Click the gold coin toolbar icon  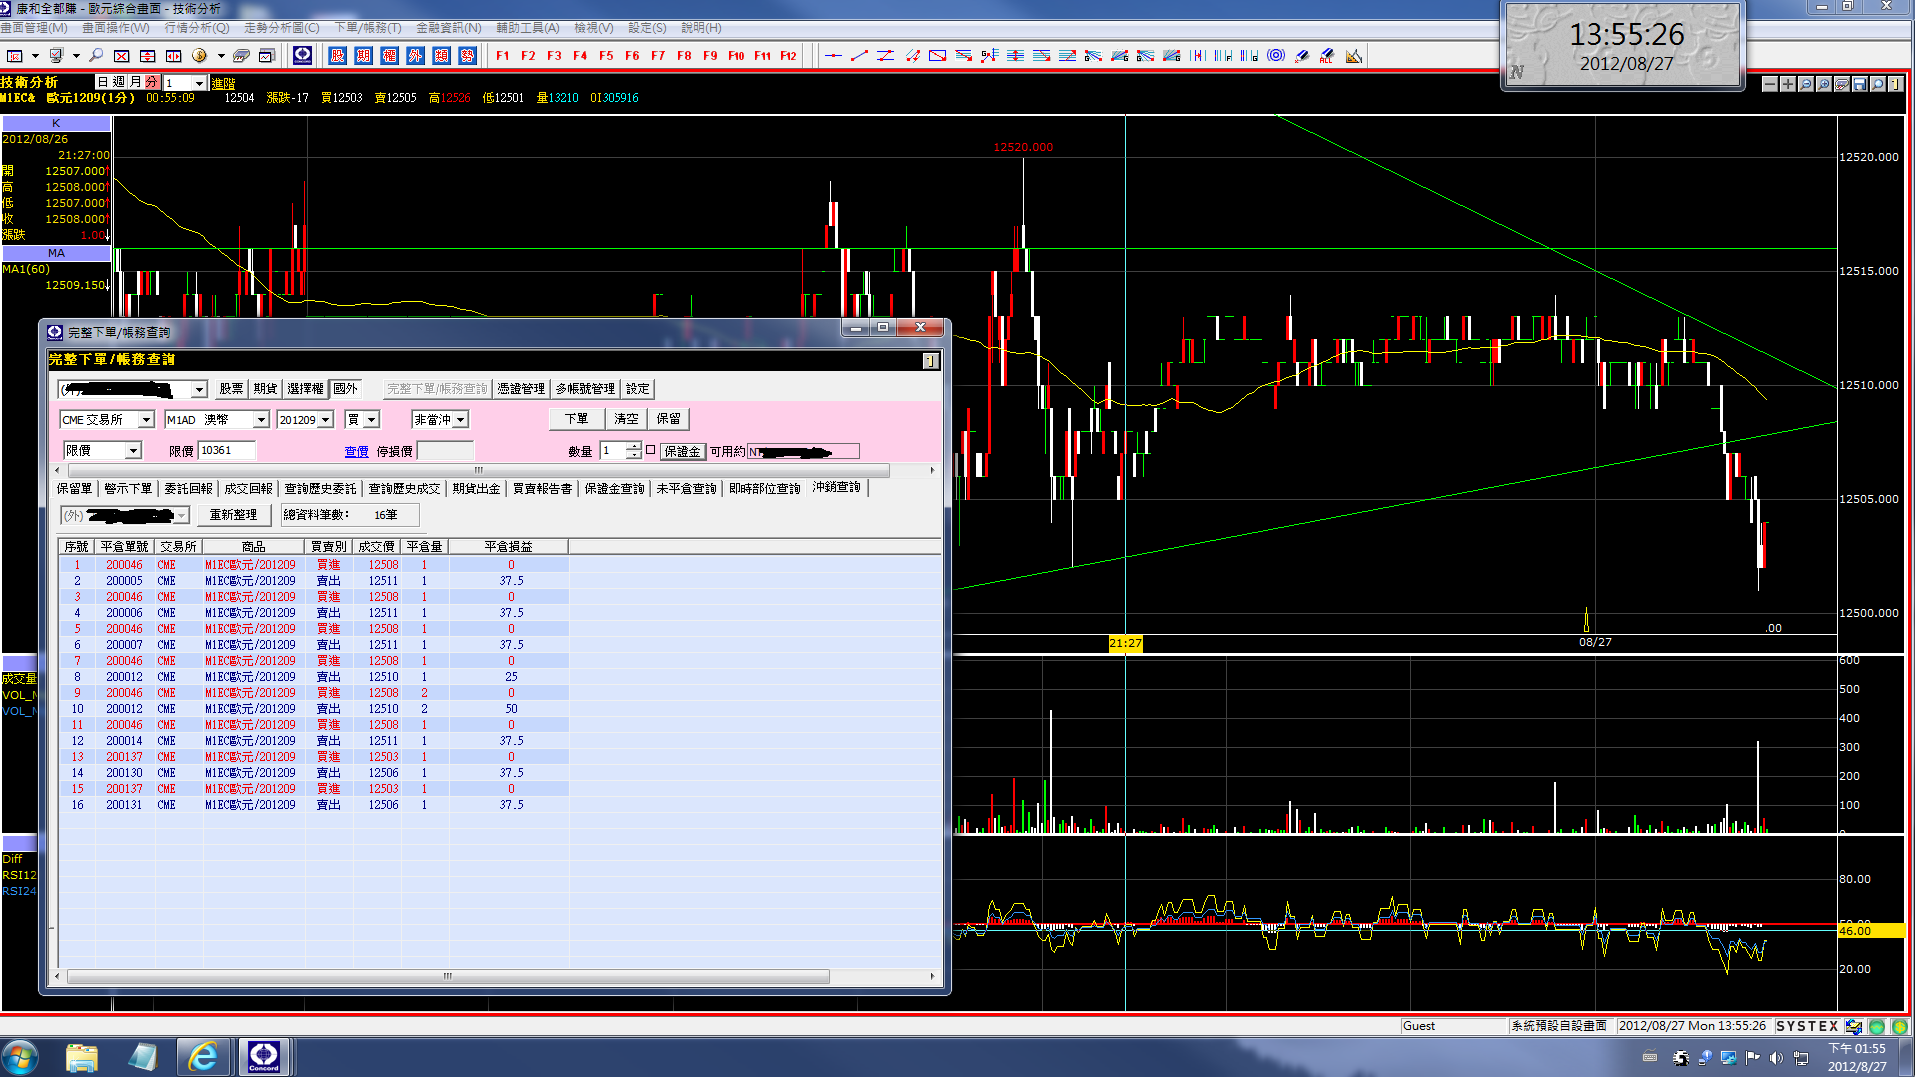[x=199, y=56]
